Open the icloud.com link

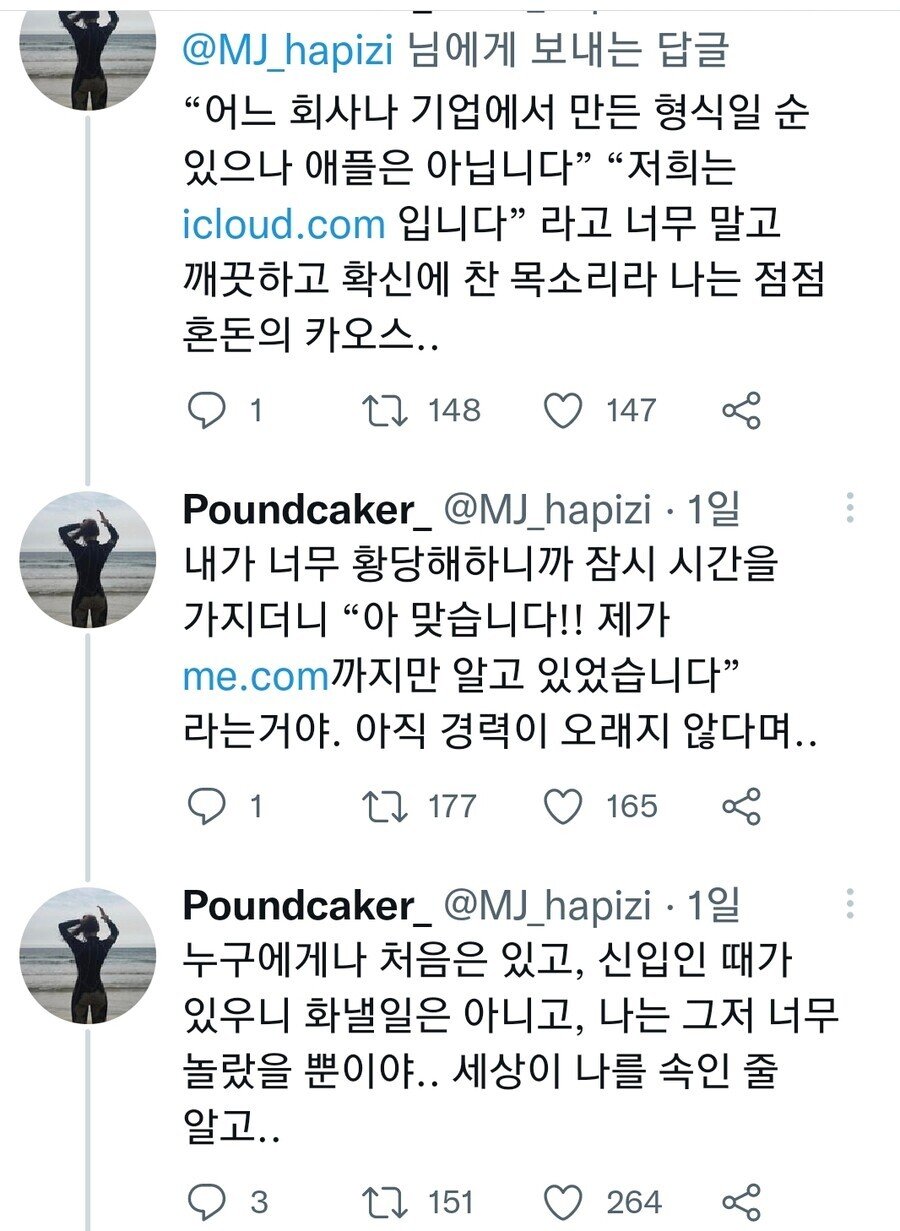coord(284,223)
